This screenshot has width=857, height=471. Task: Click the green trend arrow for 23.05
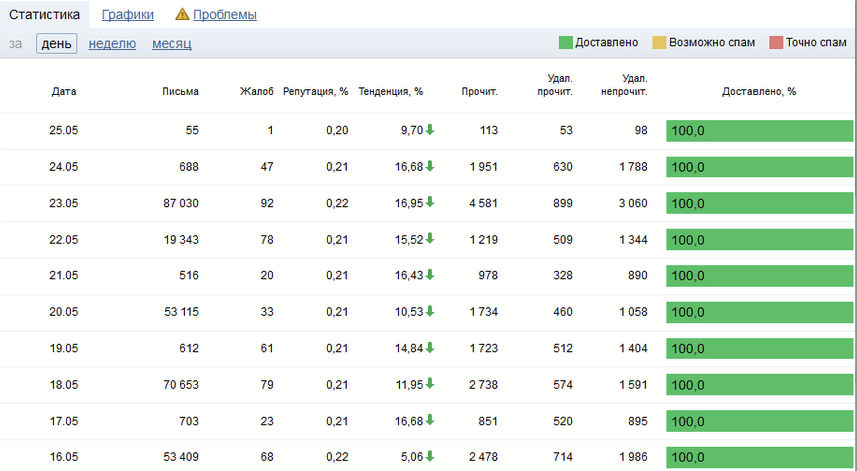[430, 202]
